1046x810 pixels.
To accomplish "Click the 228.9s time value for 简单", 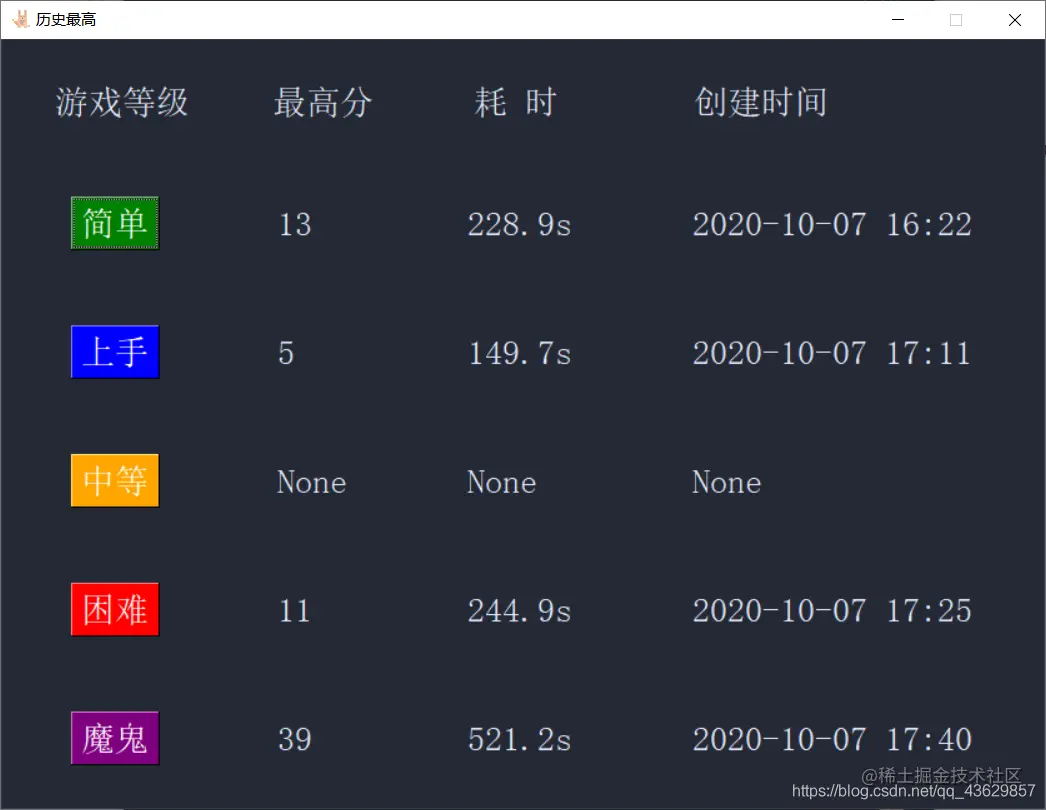I will pos(519,224).
